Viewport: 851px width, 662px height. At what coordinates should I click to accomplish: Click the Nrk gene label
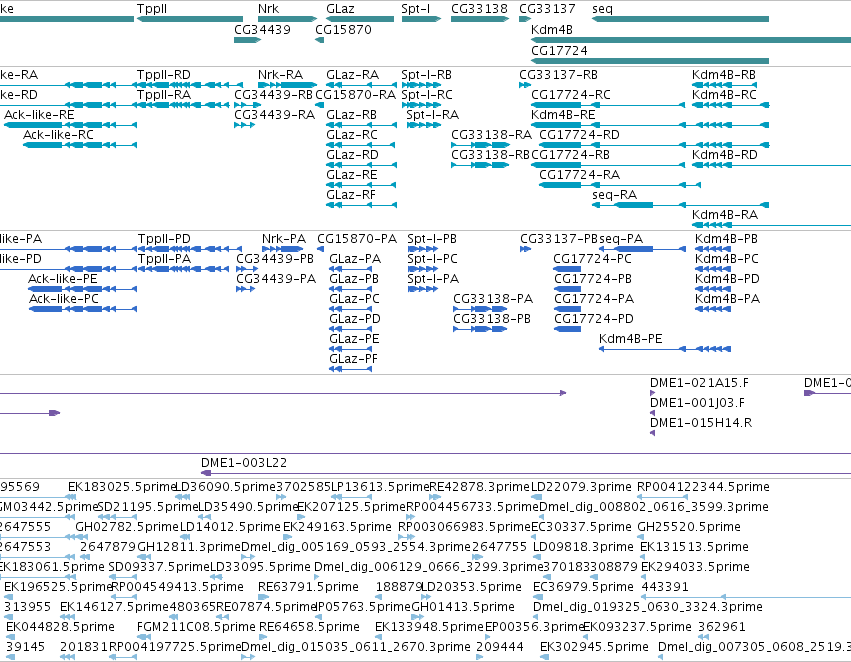(x=268, y=9)
